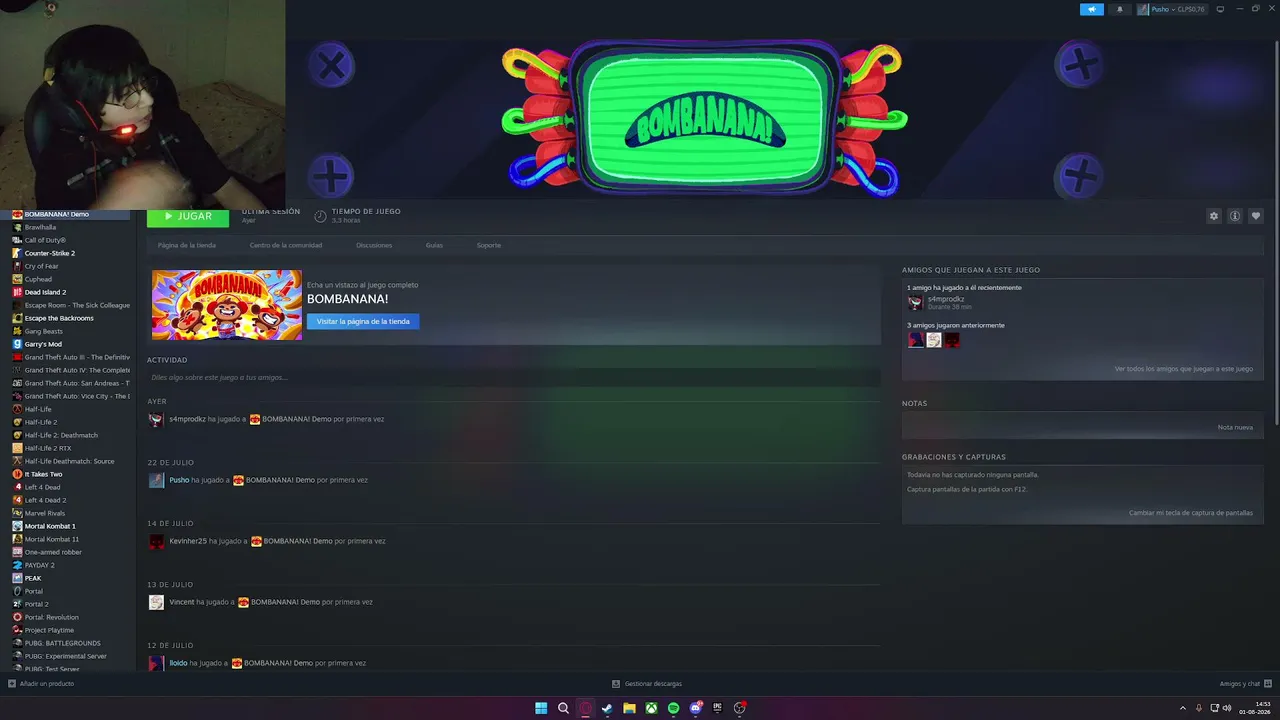The width and height of the screenshot is (1280, 720).
Task: Select BOMBANANA! Demo in the library list
Action: 66,214
